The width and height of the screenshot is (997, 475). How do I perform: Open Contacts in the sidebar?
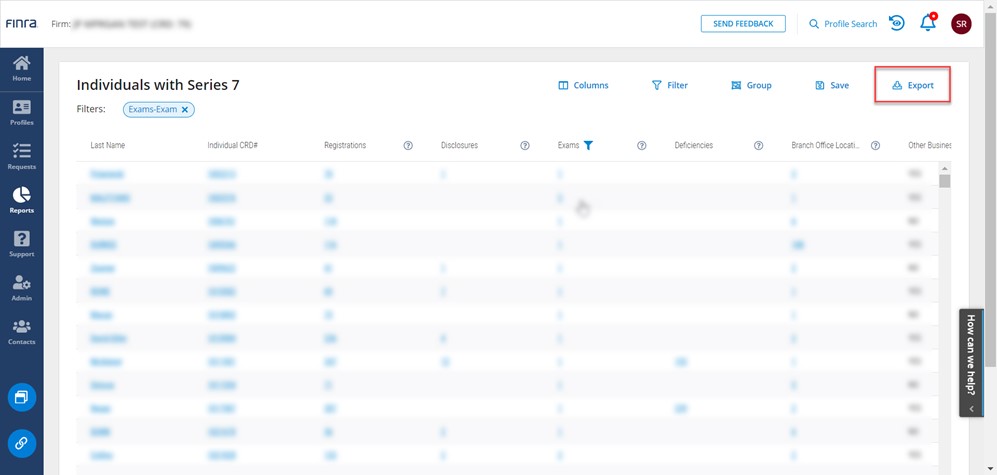(21, 332)
